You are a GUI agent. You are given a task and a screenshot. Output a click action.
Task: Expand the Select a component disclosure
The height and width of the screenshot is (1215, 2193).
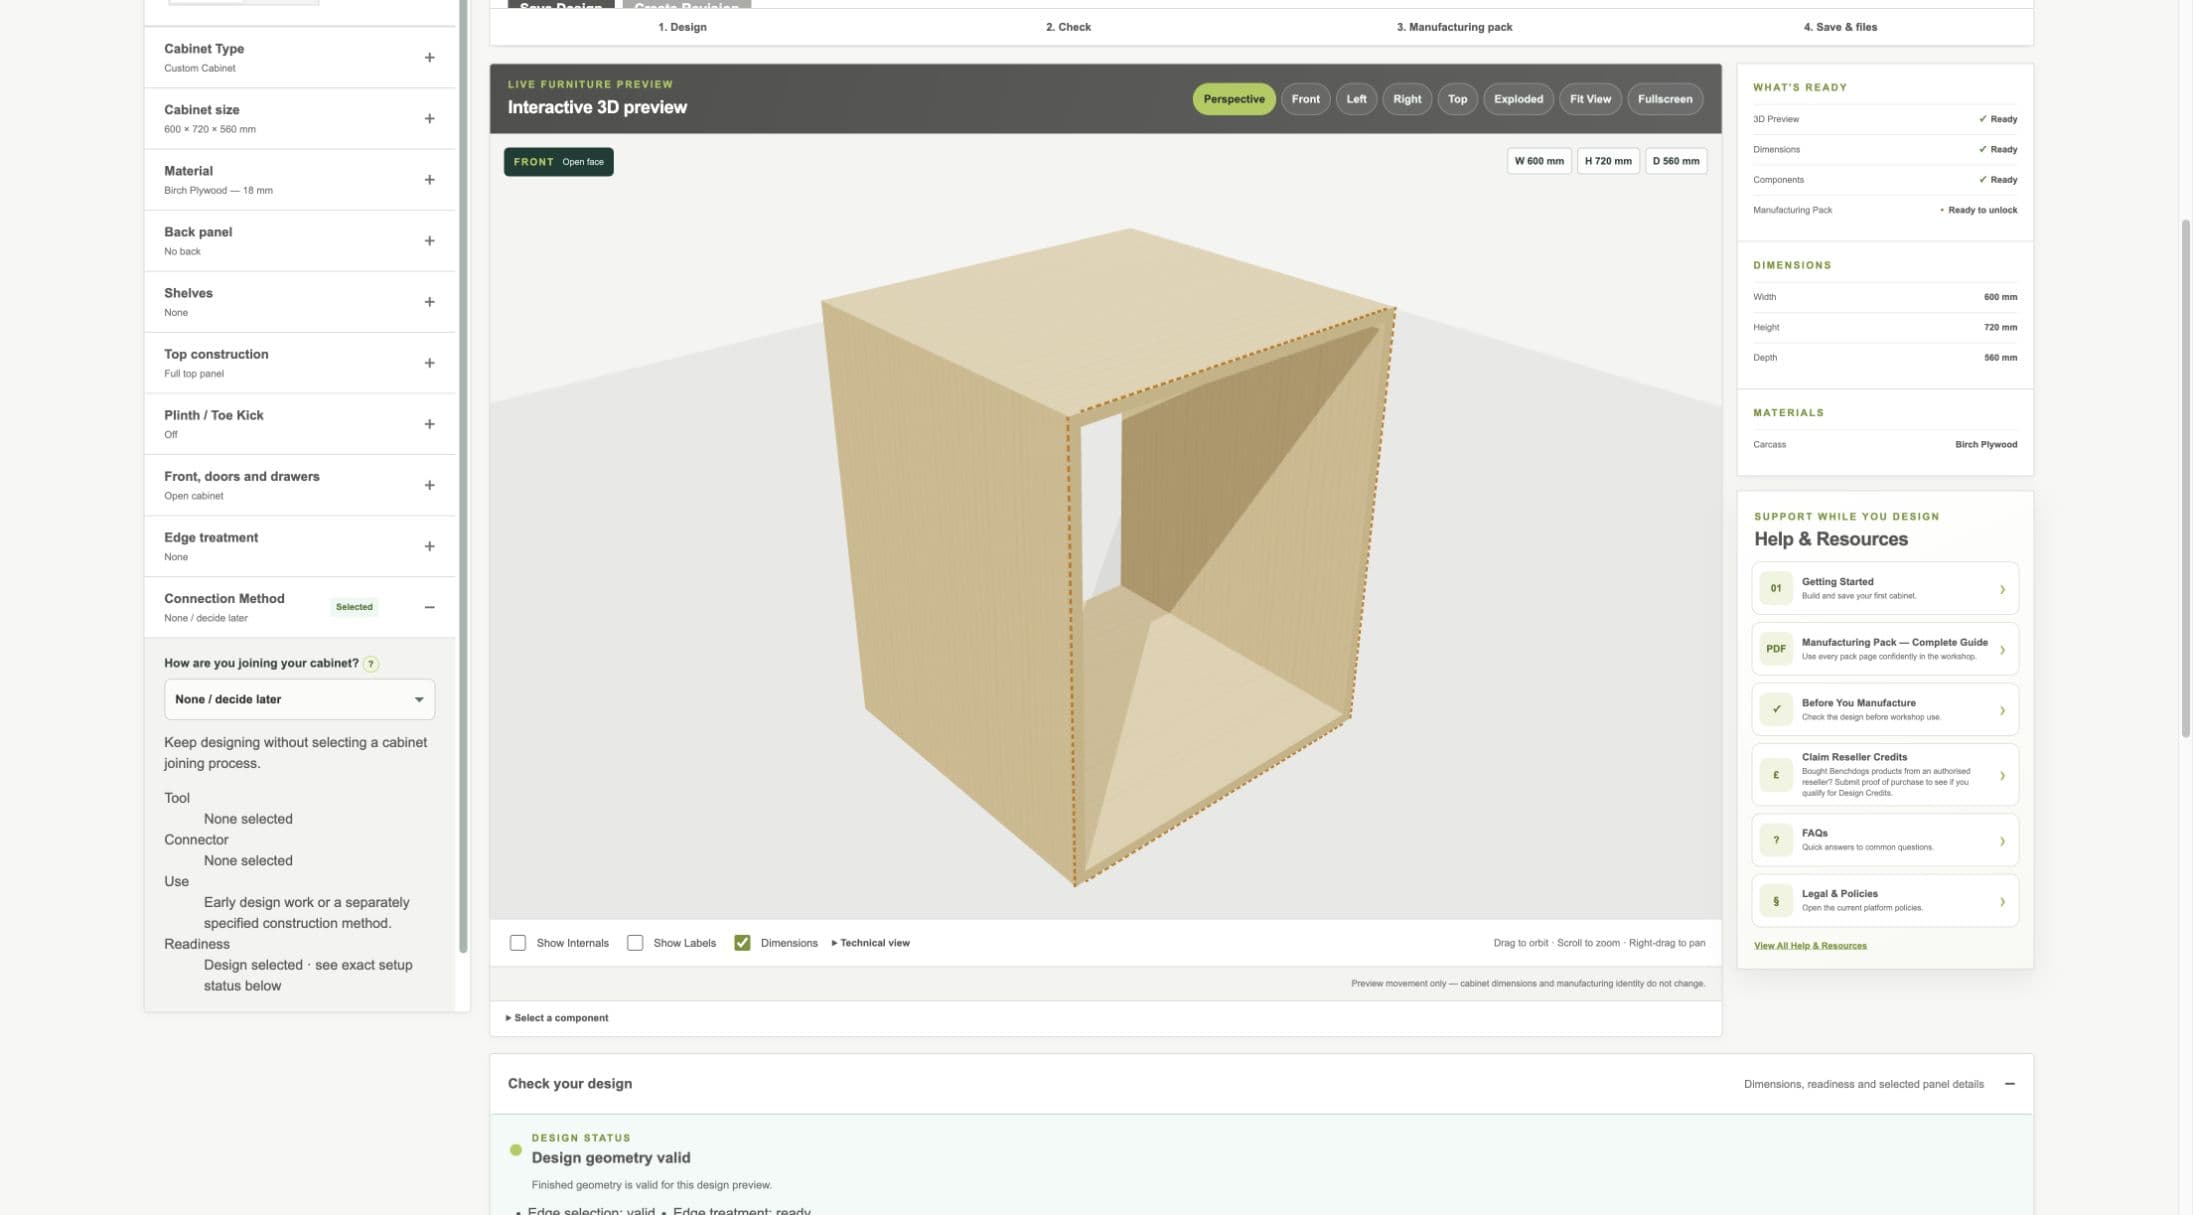tap(557, 1018)
